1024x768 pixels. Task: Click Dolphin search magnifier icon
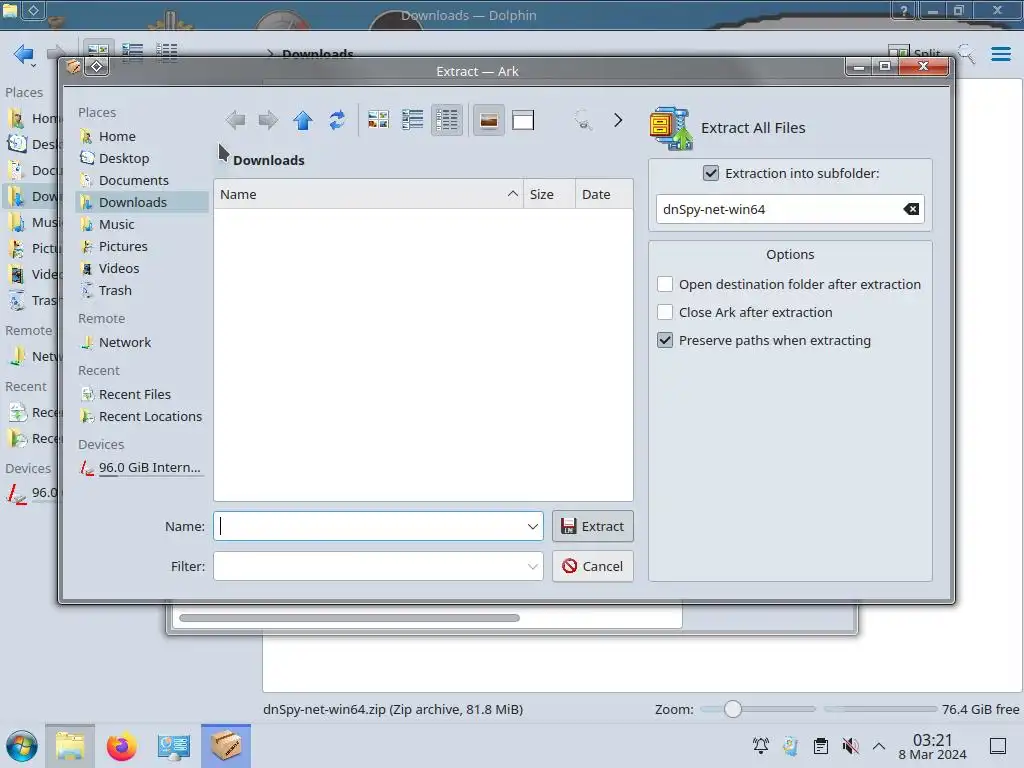tap(966, 54)
